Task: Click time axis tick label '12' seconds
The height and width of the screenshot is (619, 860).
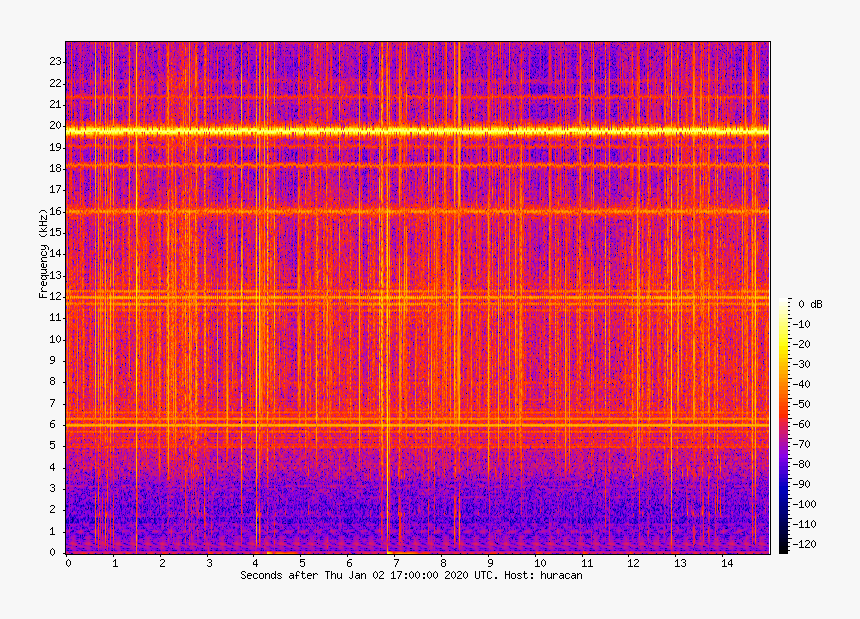Action: point(633,563)
